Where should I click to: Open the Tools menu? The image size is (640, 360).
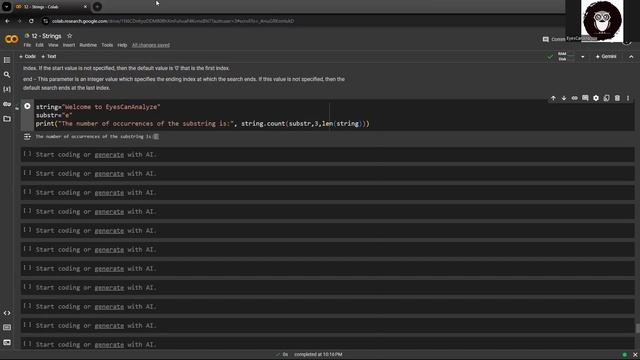[x=107, y=45]
